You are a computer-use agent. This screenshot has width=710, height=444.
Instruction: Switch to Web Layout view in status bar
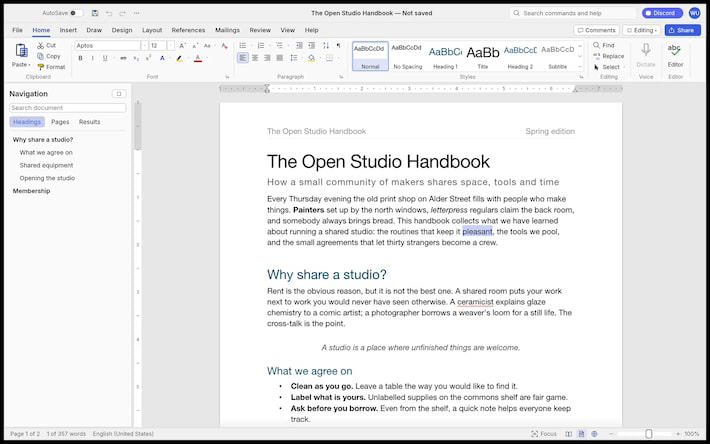tap(594, 434)
